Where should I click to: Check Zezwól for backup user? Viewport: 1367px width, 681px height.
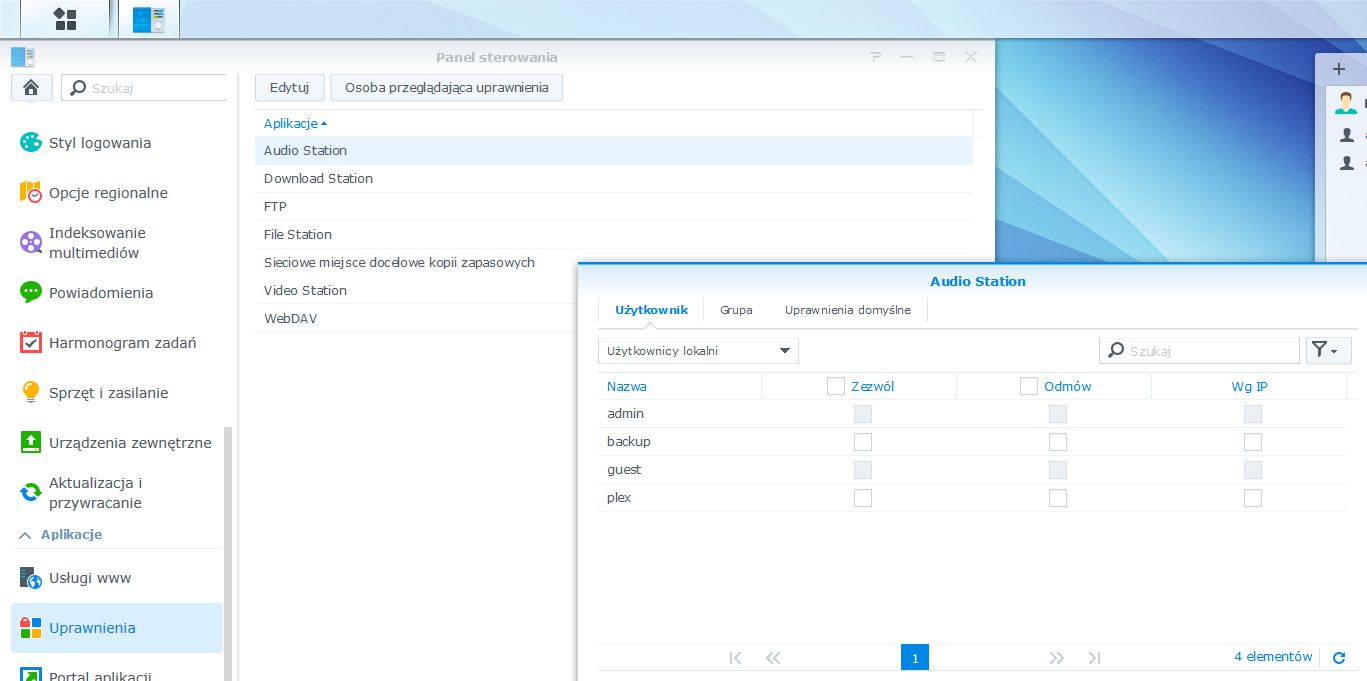pyautogui.click(x=863, y=442)
